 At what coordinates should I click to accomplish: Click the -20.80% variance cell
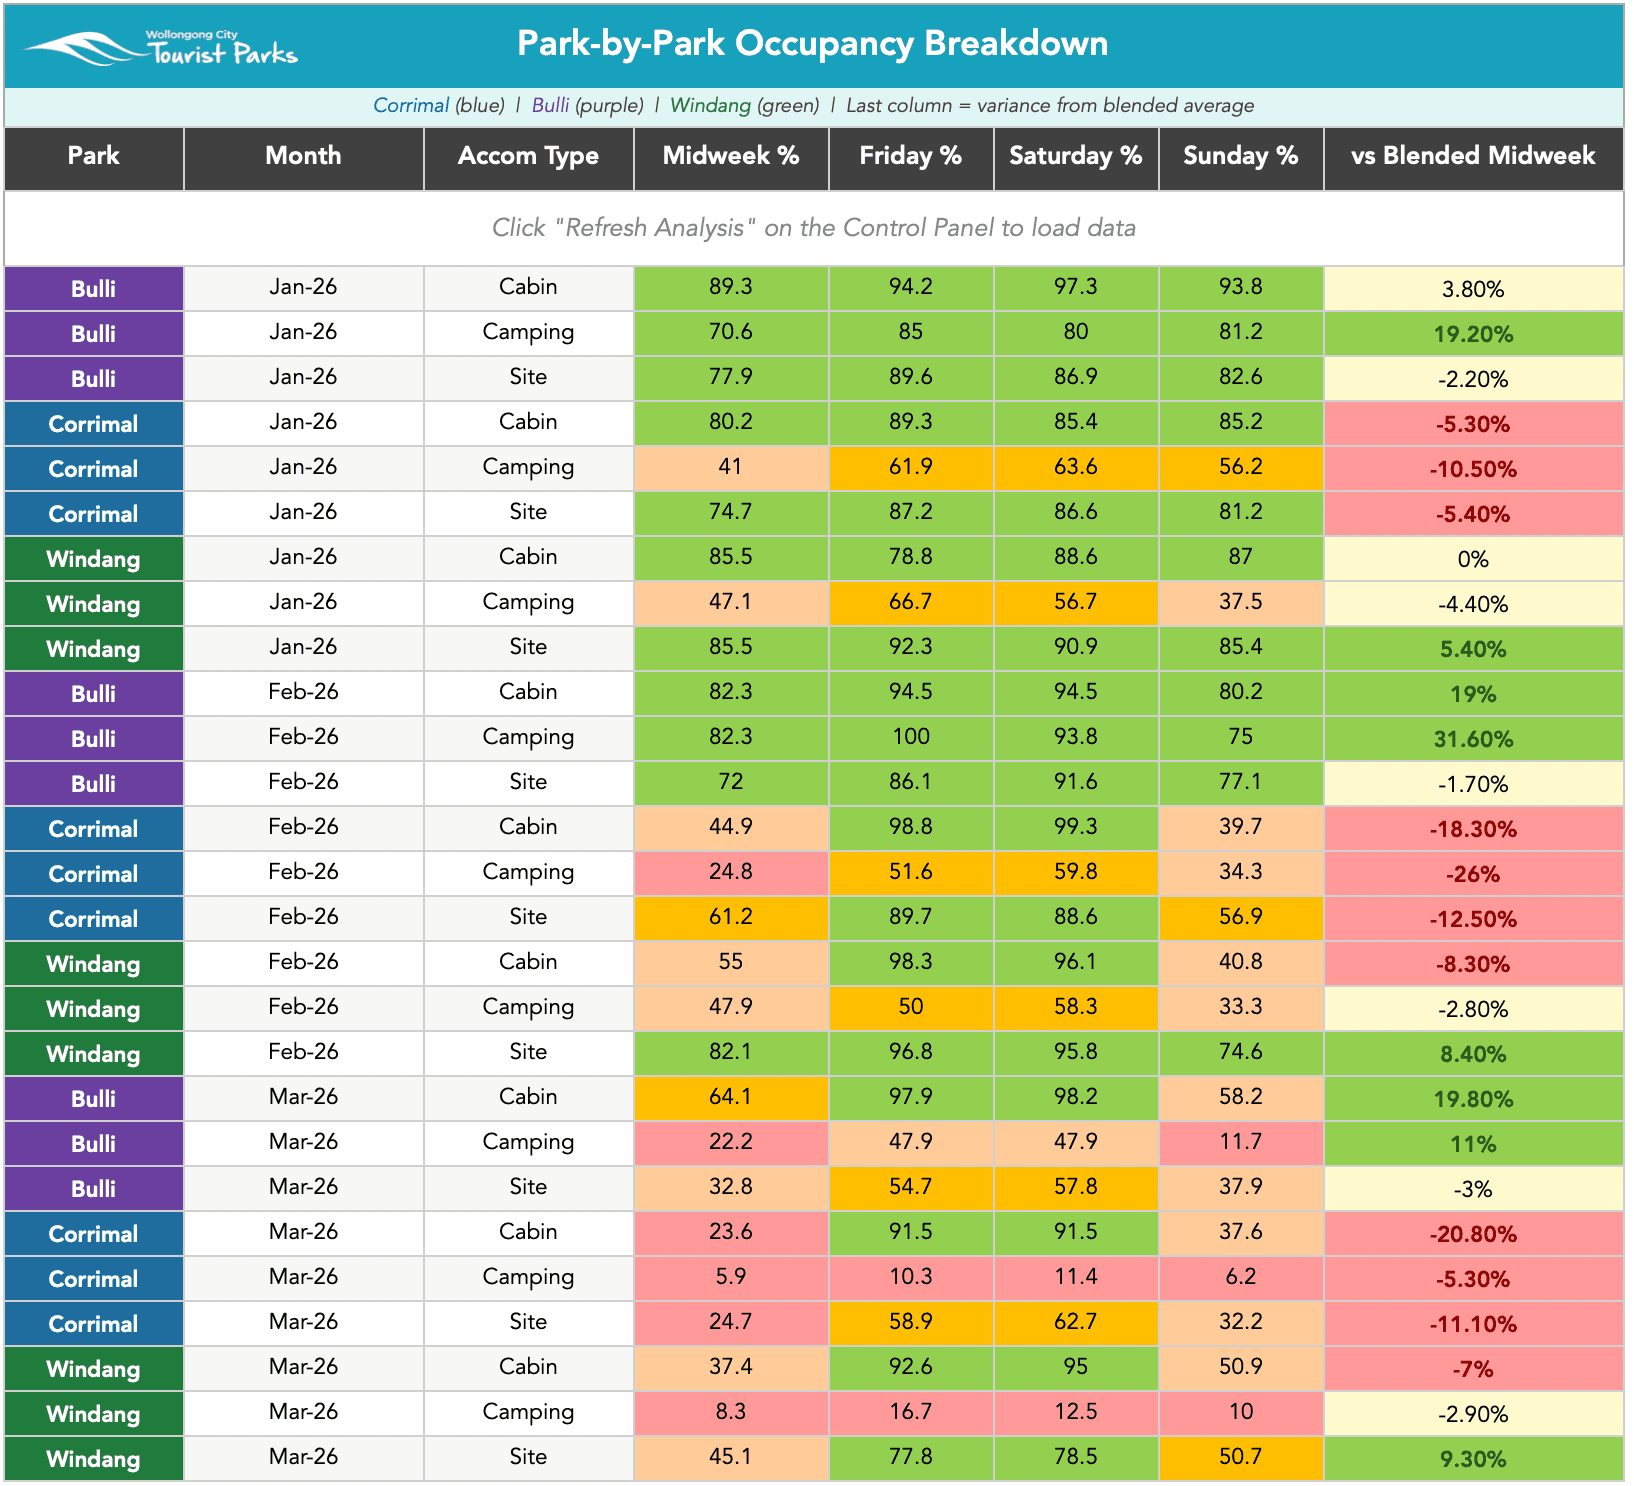coord(1474,1234)
